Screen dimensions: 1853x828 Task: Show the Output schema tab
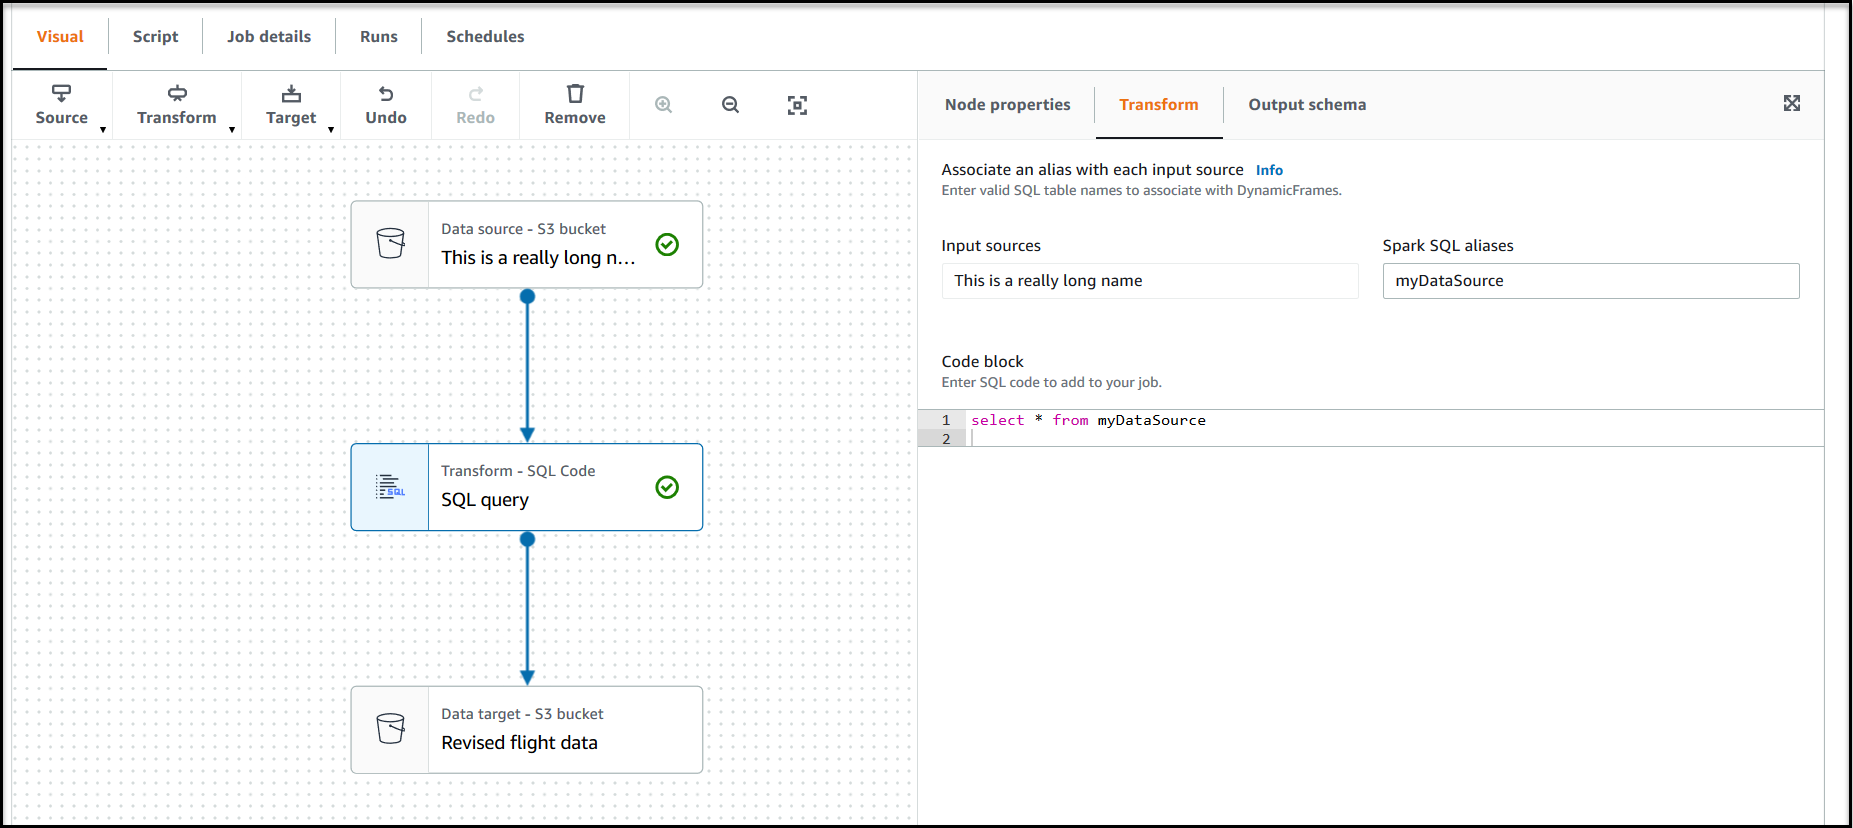[x=1307, y=105]
